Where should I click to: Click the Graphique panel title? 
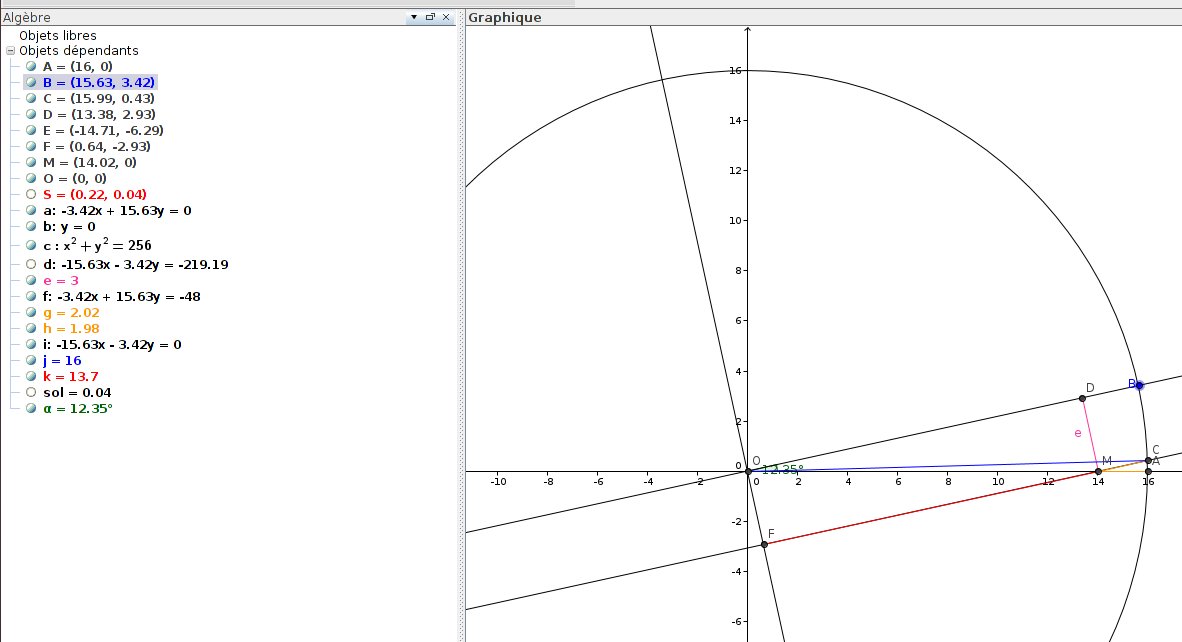(504, 17)
